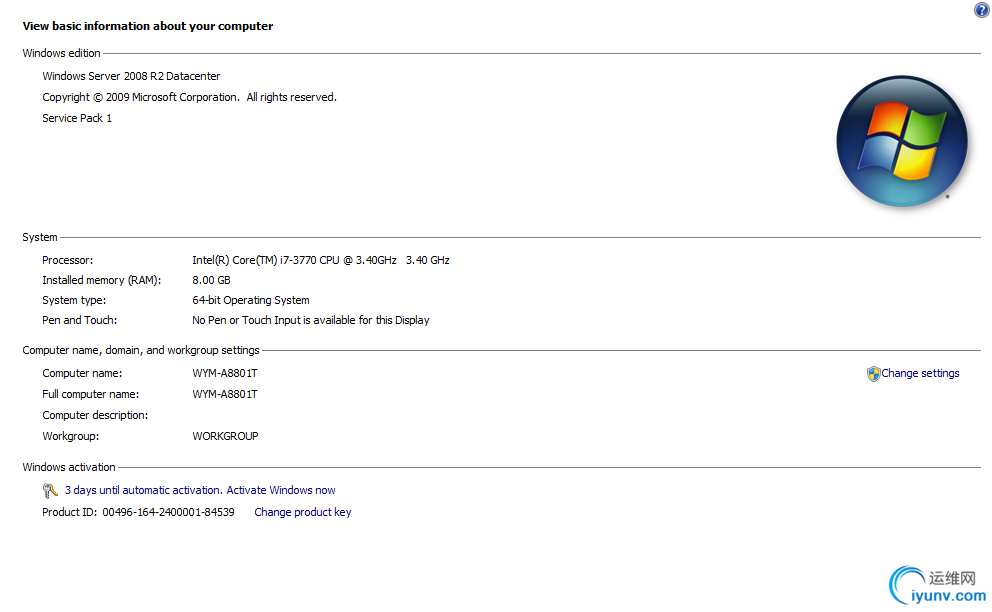
Task: Click the shield icon beside Change settings
Action: click(873, 374)
